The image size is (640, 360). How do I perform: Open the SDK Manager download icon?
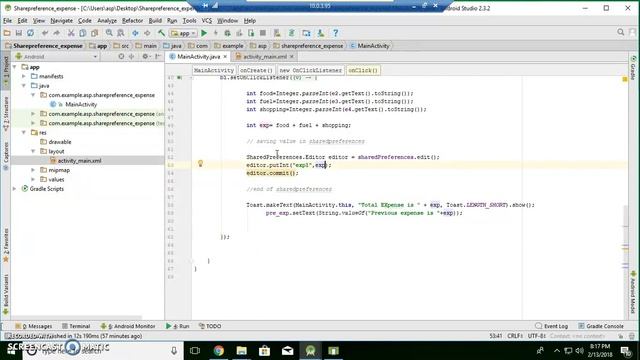point(320,33)
